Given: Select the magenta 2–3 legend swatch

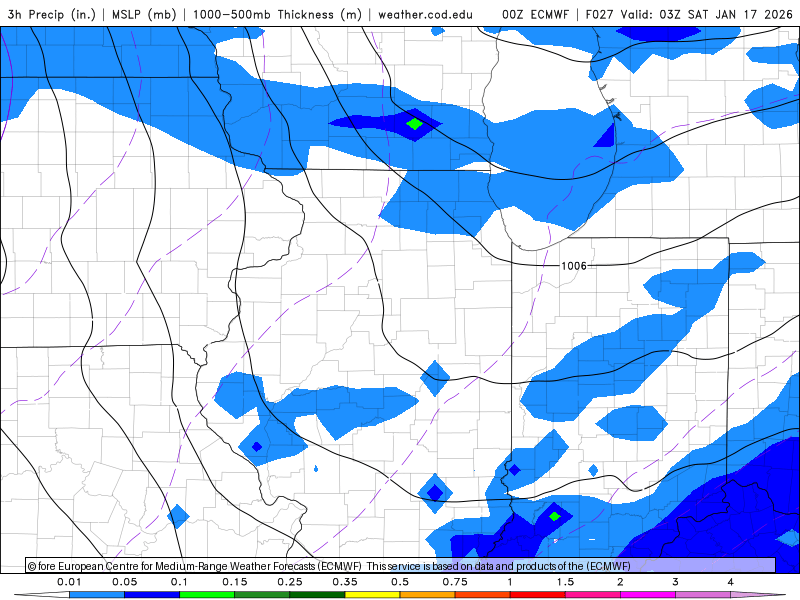Looking at the screenshot, I should (648, 595).
